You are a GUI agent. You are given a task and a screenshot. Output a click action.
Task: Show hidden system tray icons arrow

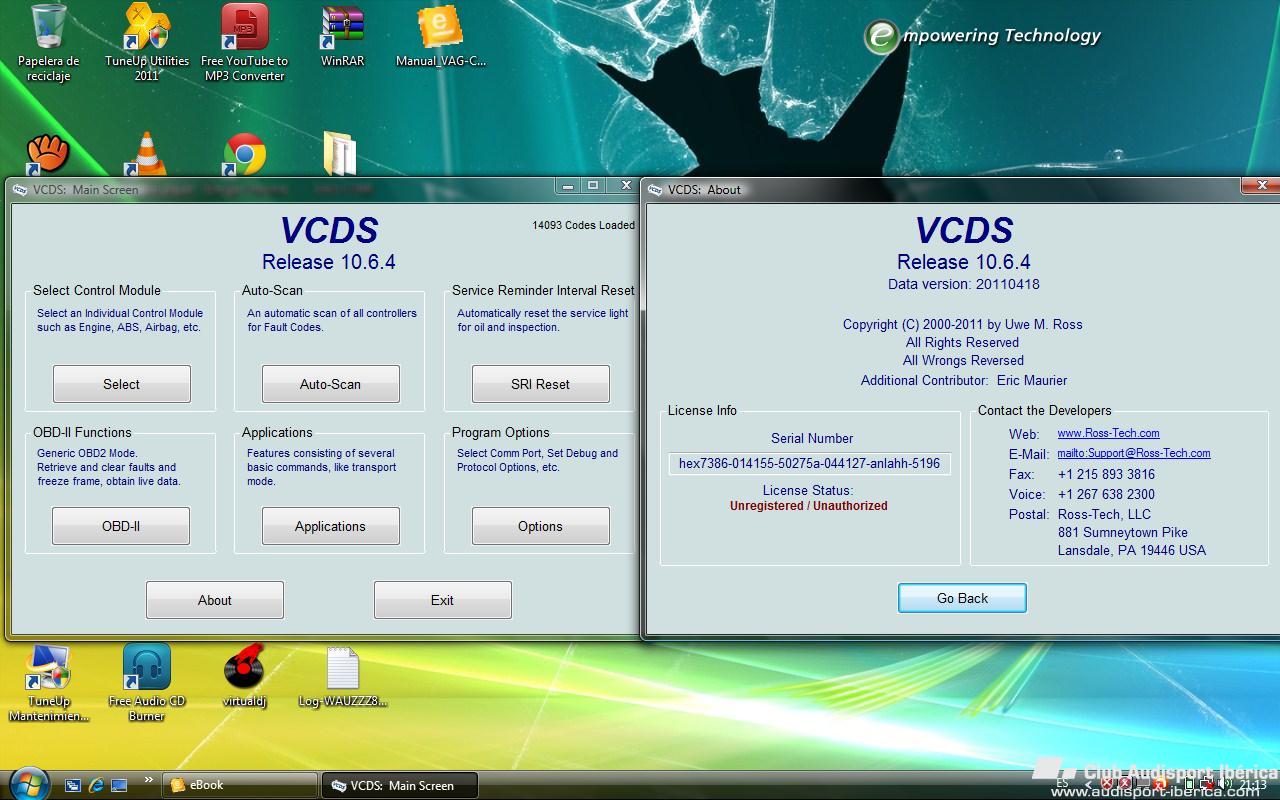click(1088, 785)
